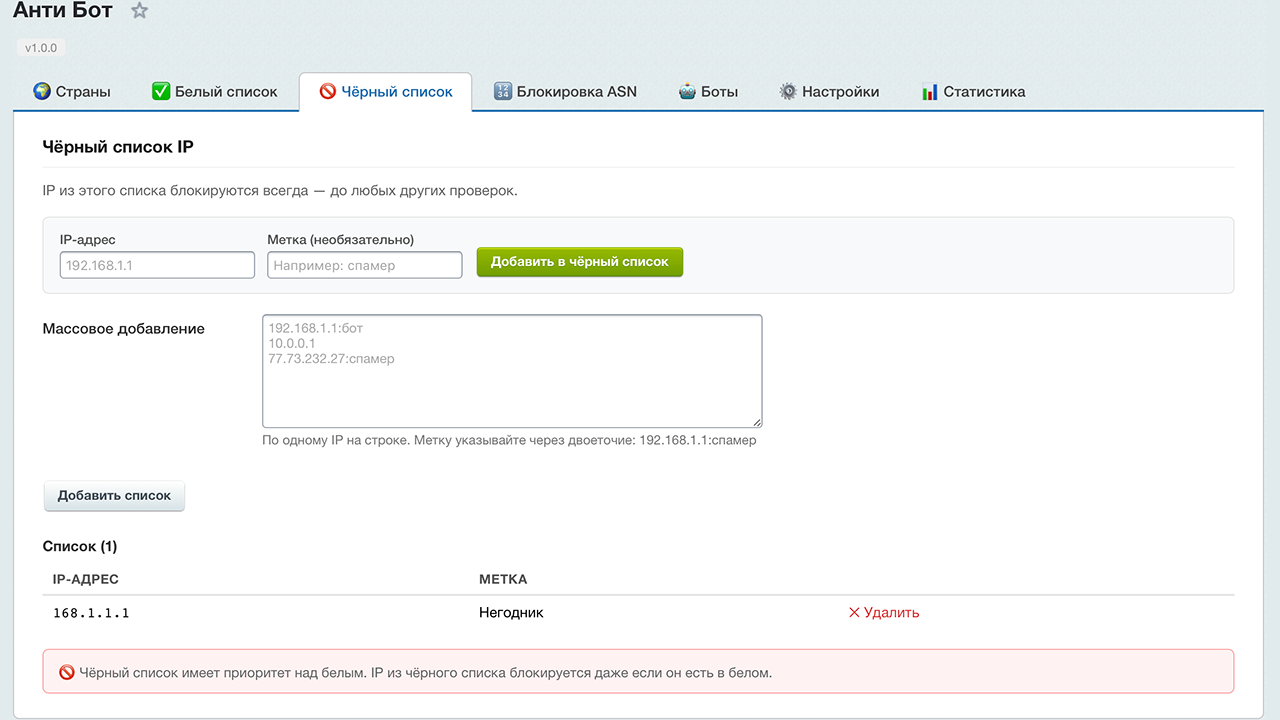The height and width of the screenshot is (720, 1280).
Task: Click the gear icon on Настройки tab
Action: click(x=788, y=91)
